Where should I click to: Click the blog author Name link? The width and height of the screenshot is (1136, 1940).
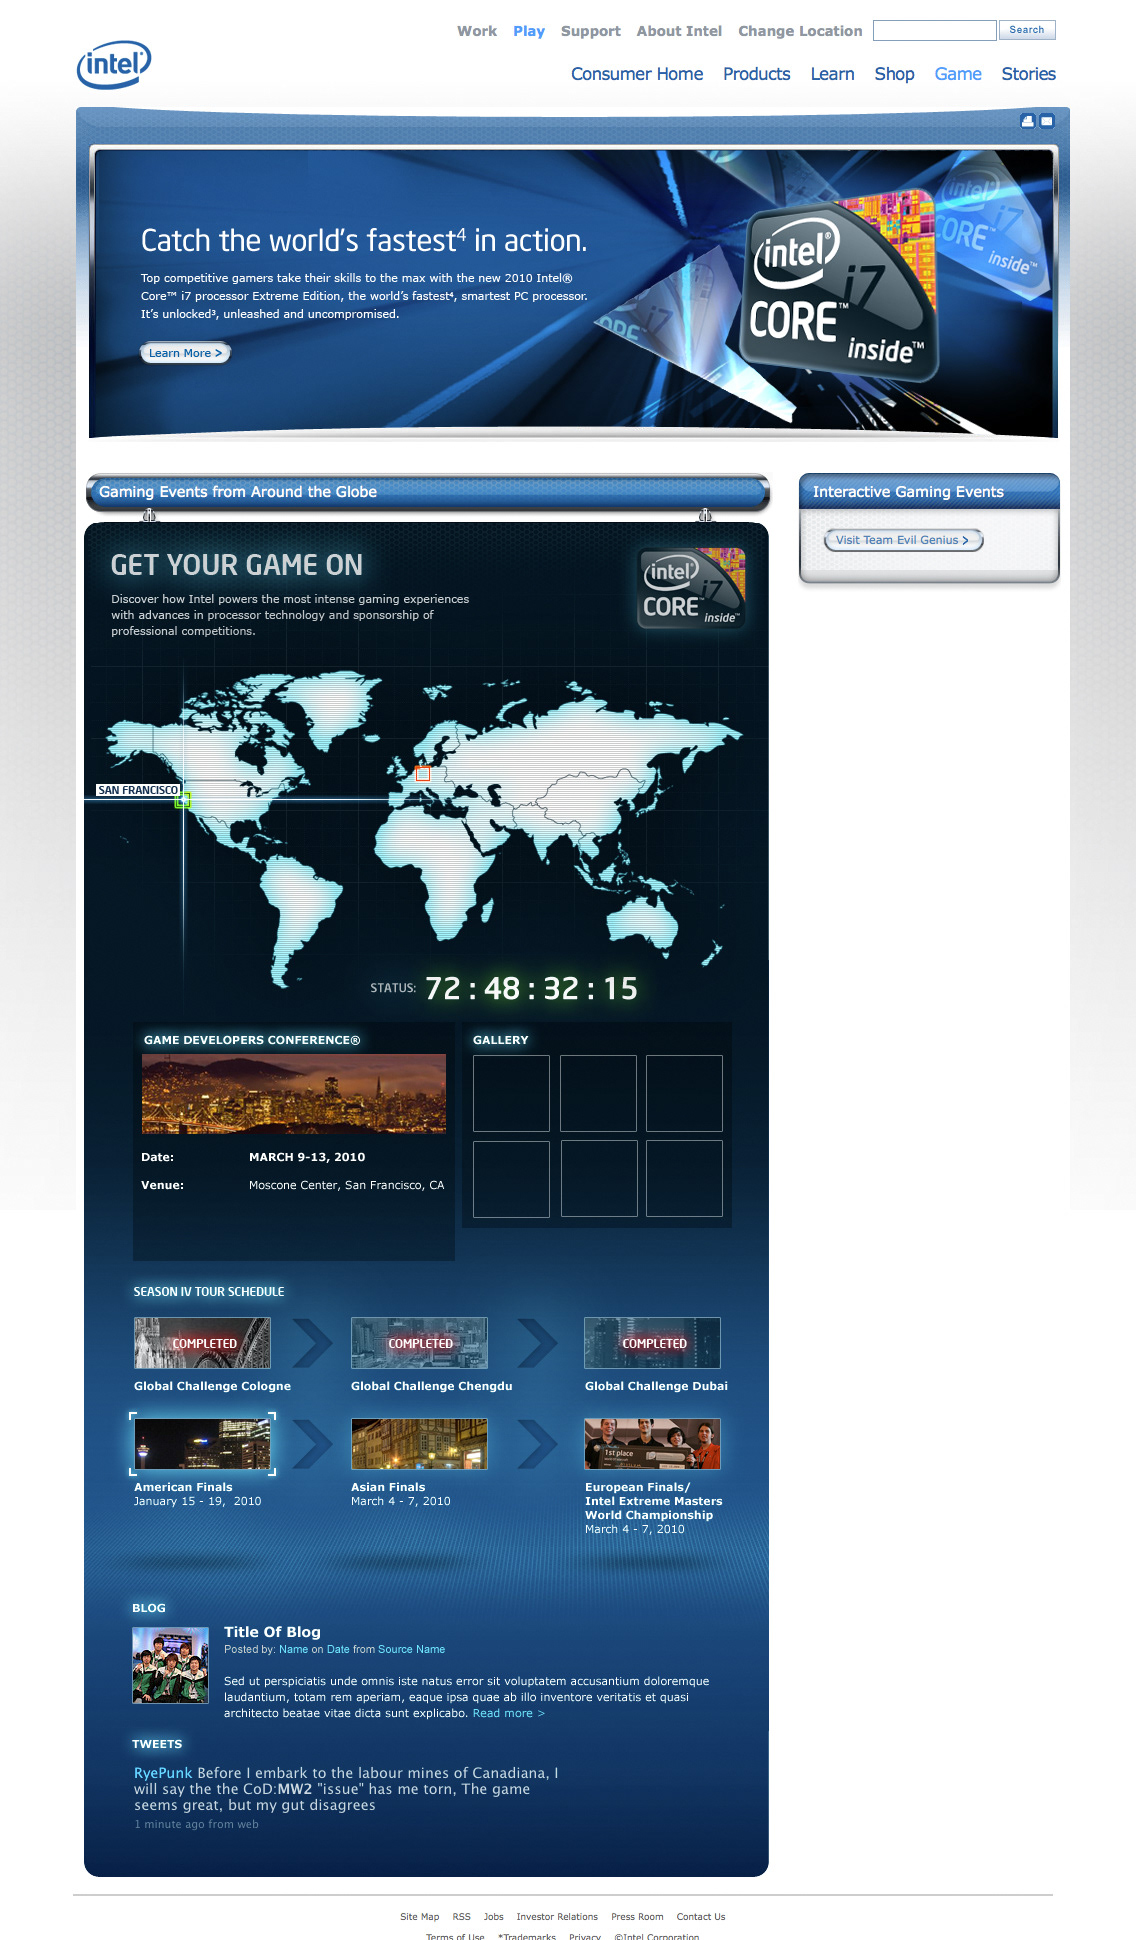pos(293,1650)
